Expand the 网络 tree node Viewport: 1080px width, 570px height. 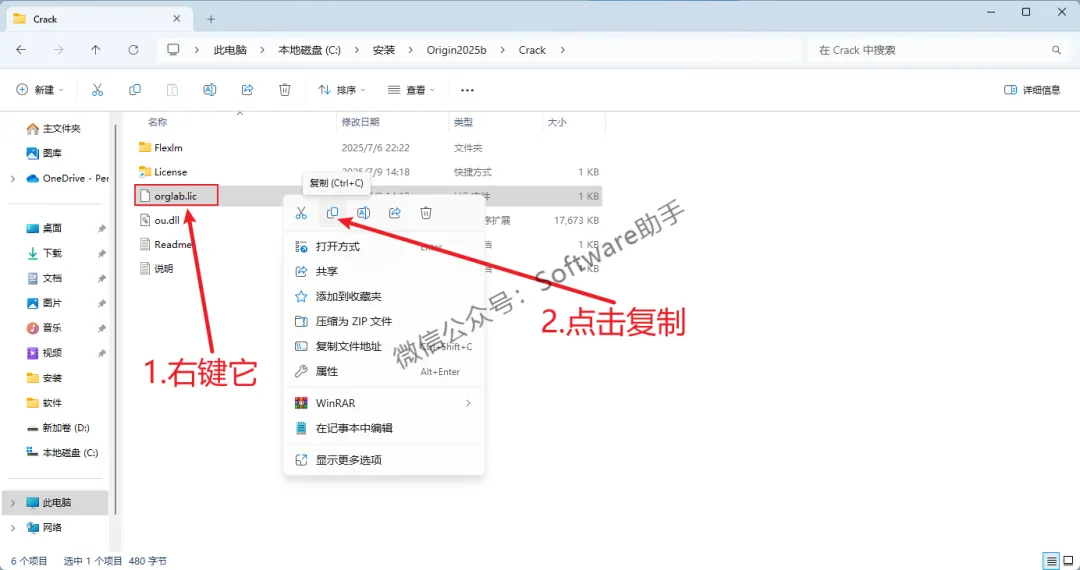(x=13, y=527)
